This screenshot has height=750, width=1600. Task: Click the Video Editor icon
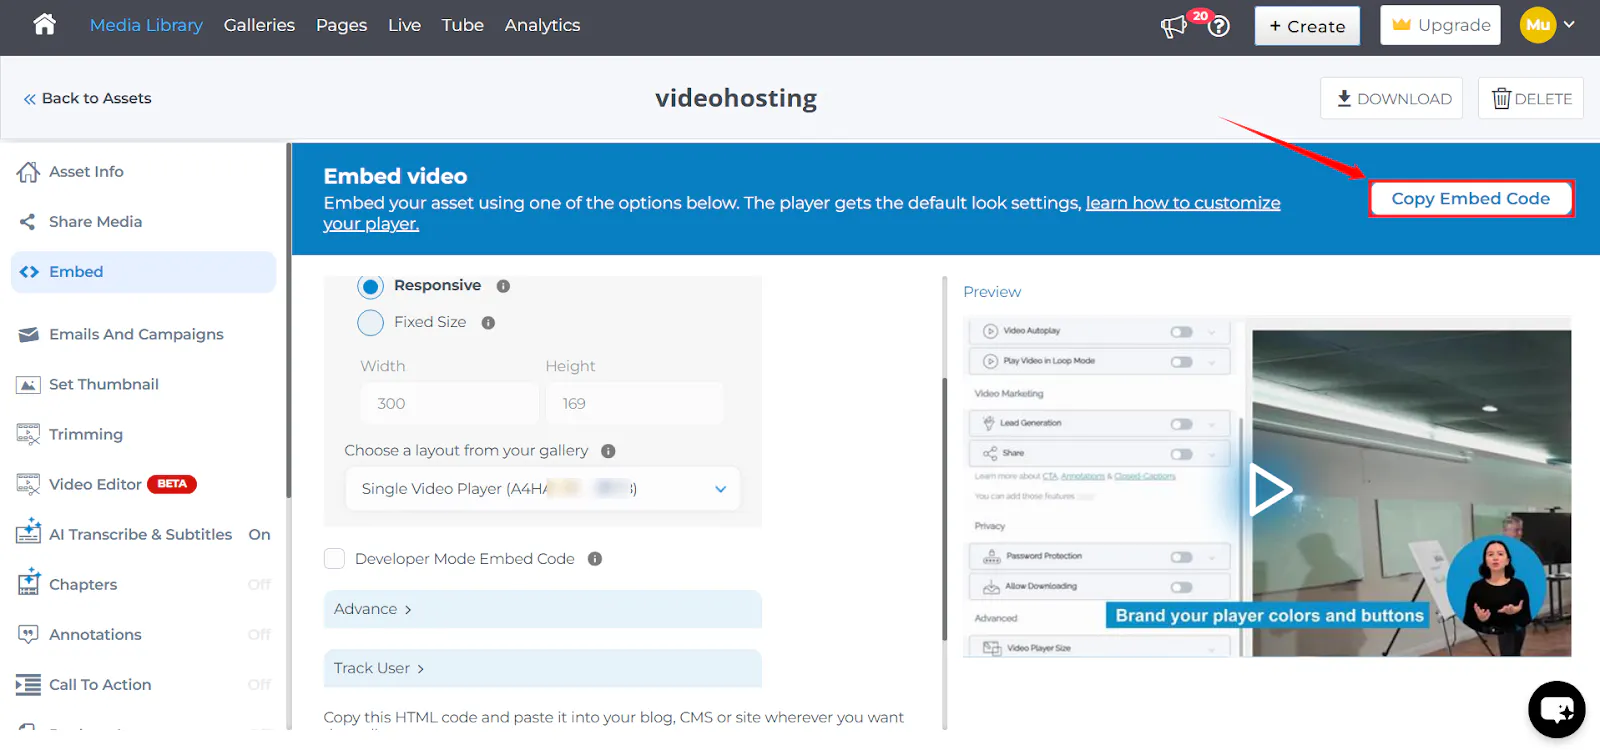point(28,484)
